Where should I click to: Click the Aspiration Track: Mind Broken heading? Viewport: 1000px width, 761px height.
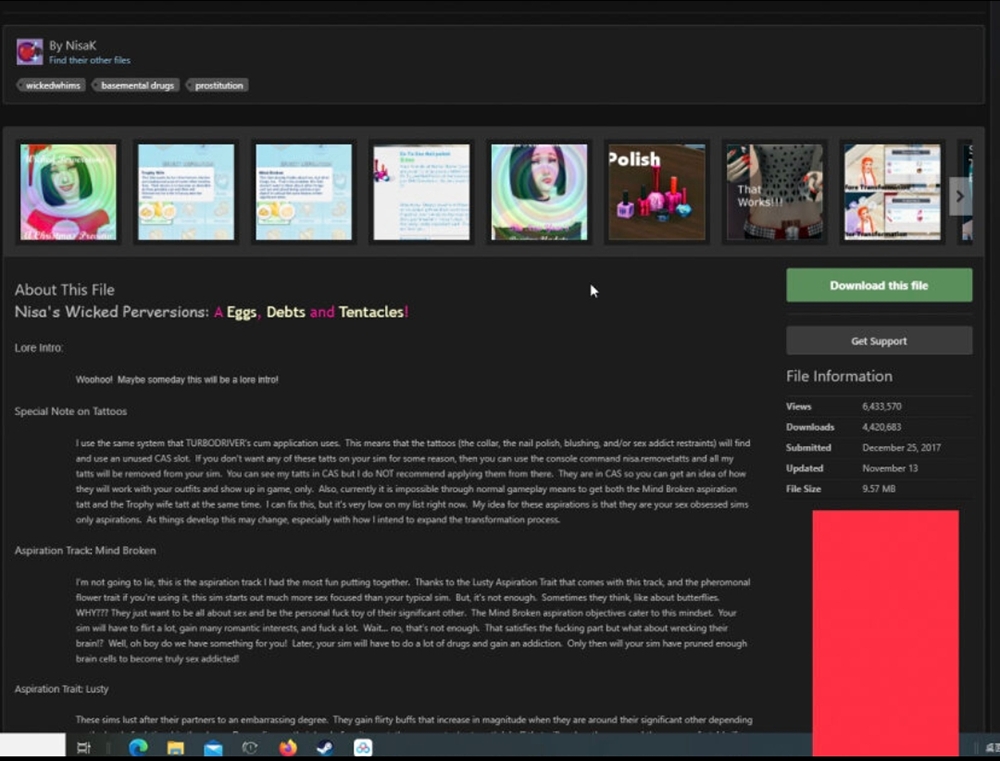pos(85,550)
